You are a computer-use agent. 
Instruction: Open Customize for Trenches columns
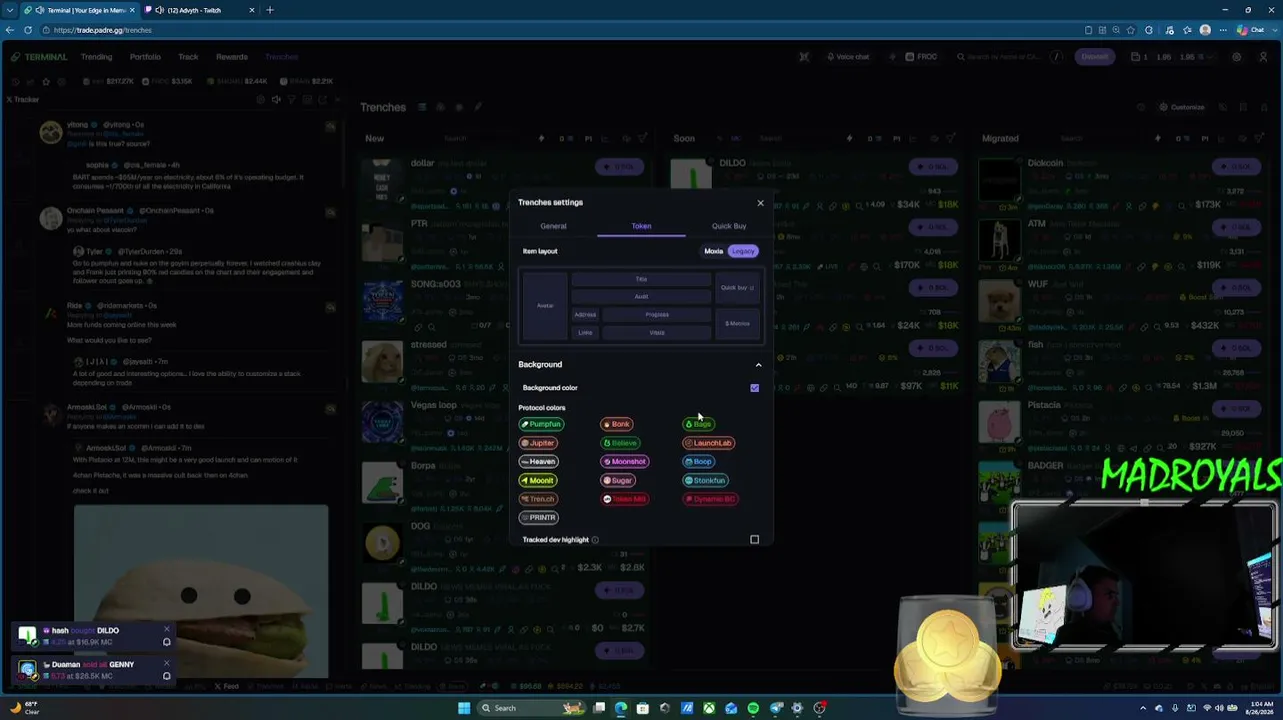coord(1182,107)
